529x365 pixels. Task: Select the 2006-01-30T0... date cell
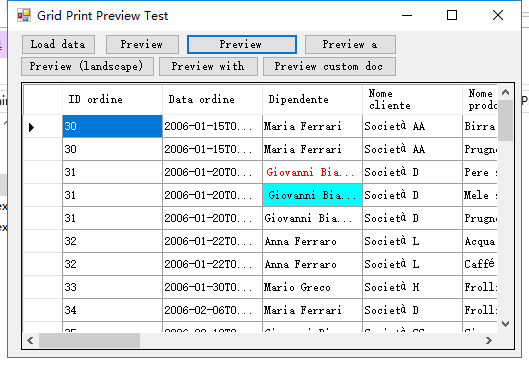click(x=212, y=287)
